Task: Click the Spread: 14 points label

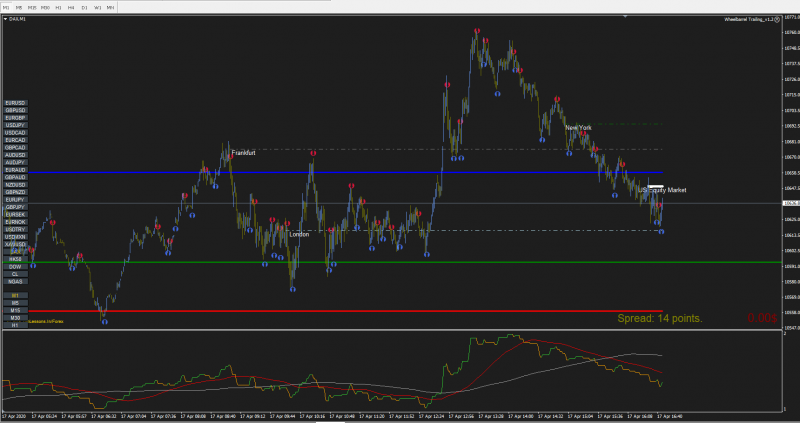Action: click(x=660, y=318)
